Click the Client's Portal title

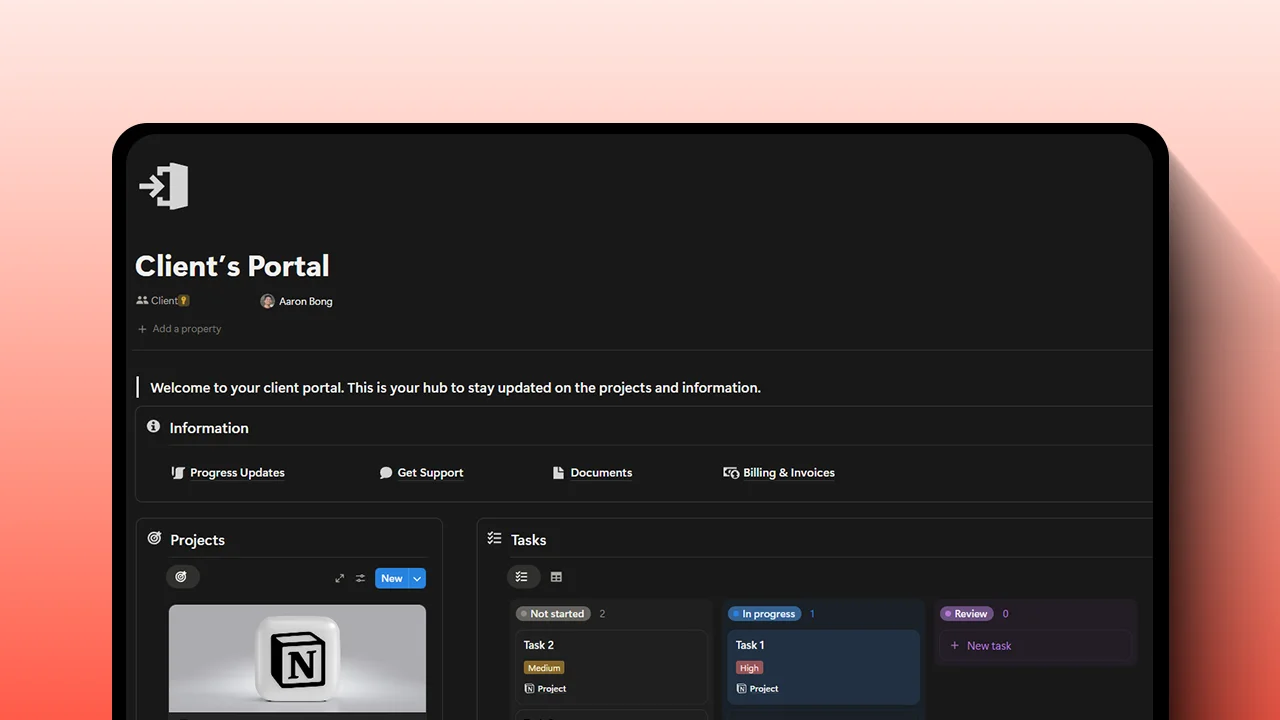(232, 266)
